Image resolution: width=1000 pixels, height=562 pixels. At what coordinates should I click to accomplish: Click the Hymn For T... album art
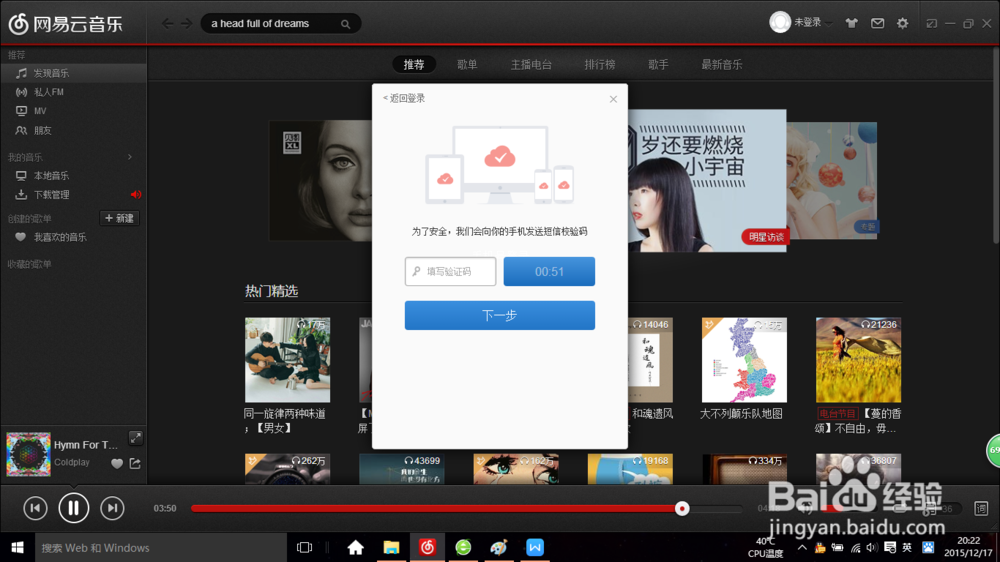pyautogui.click(x=28, y=454)
